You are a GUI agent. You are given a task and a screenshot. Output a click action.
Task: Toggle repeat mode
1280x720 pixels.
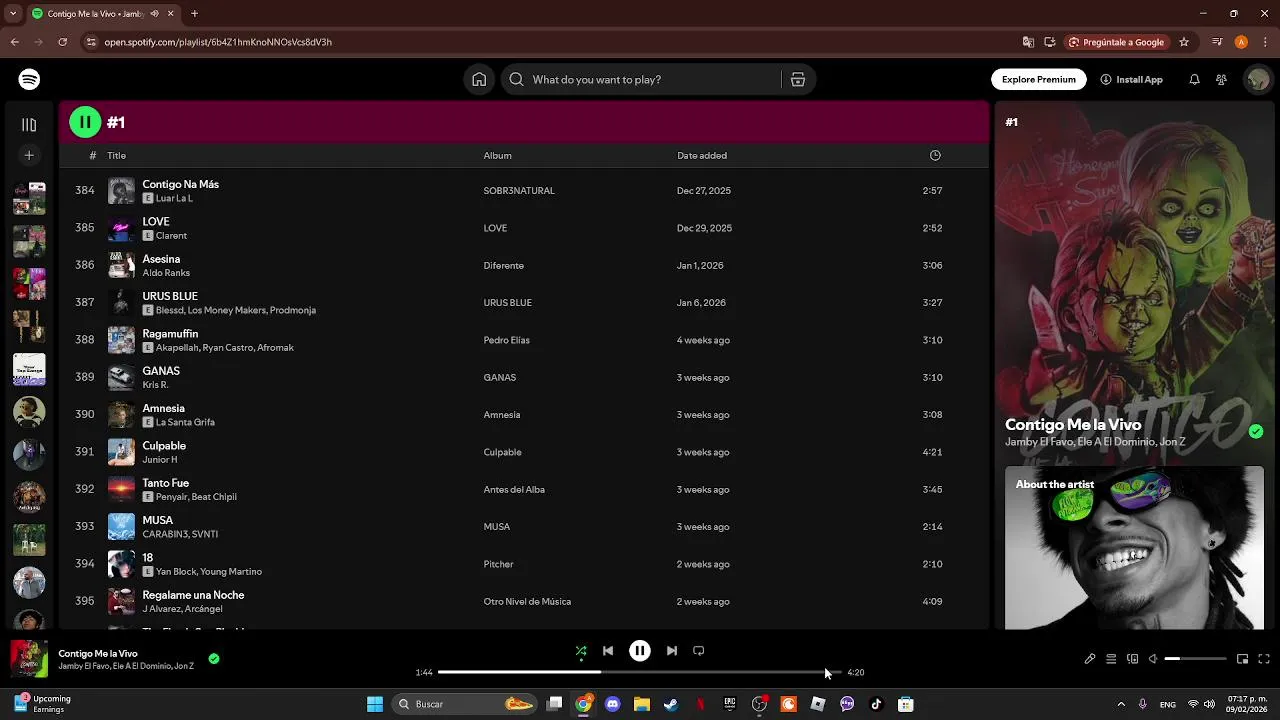pyautogui.click(x=699, y=651)
